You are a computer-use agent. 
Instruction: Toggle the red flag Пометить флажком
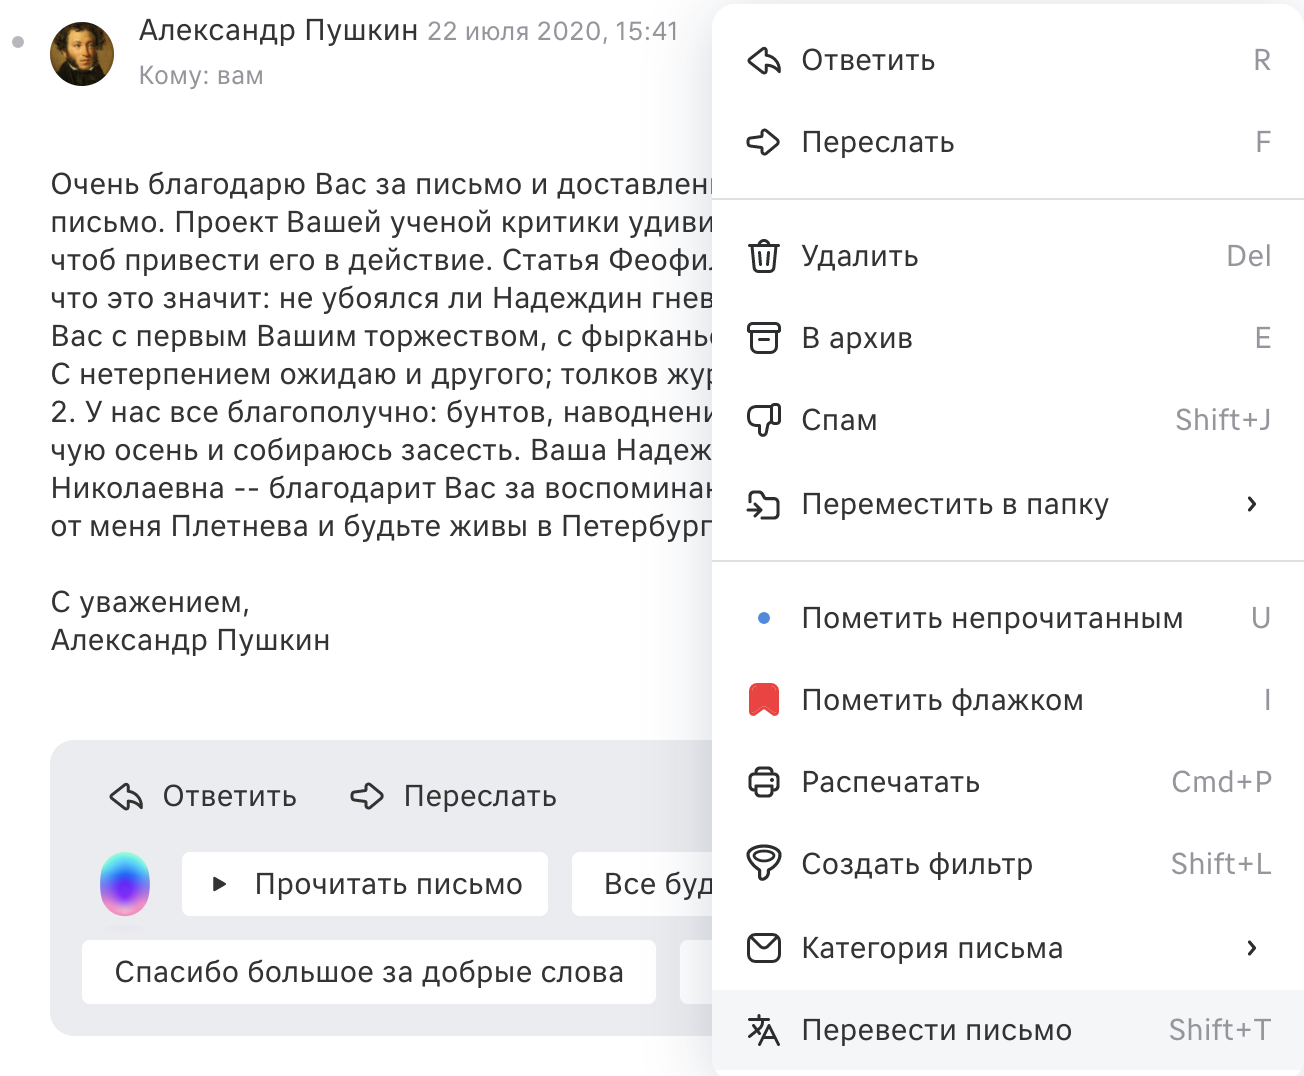[1008, 701]
